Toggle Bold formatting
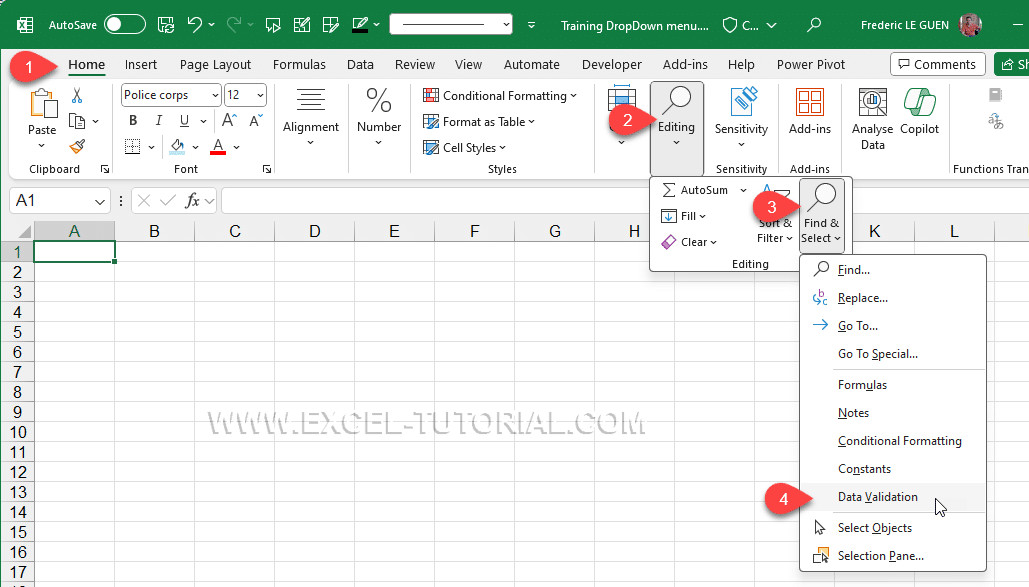 click(x=133, y=121)
